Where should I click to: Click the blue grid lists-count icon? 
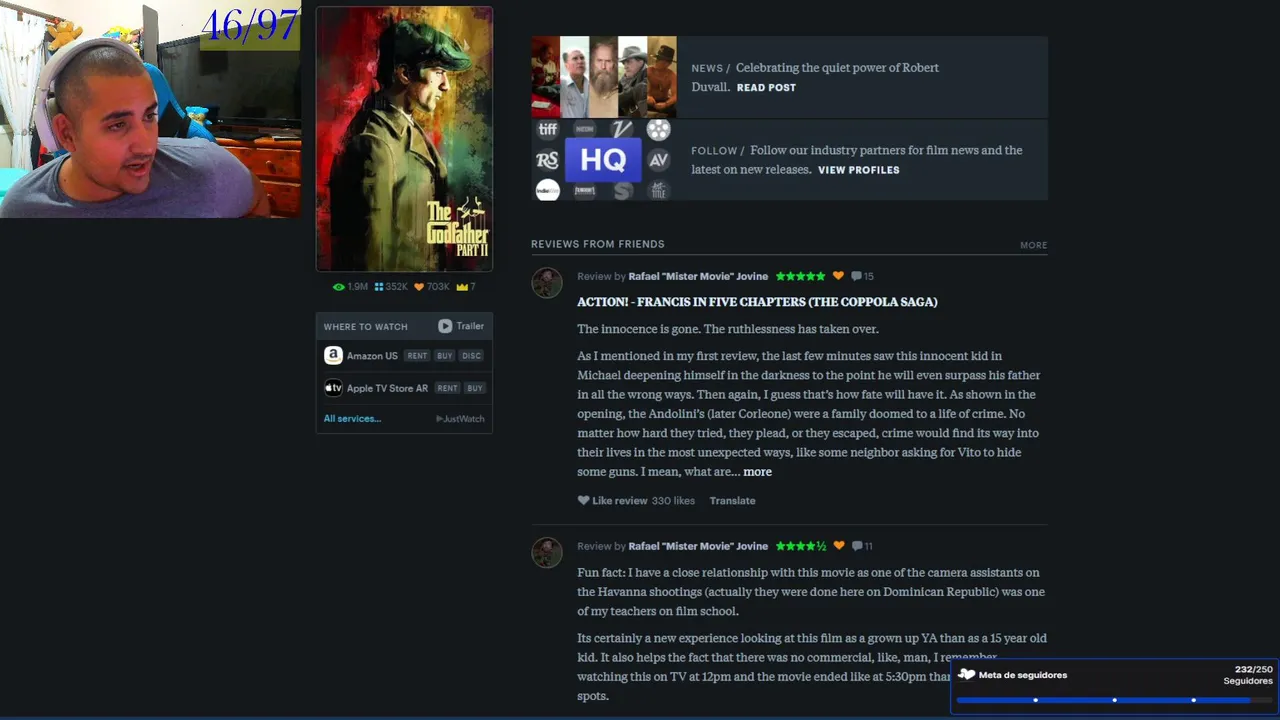[x=379, y=287]
